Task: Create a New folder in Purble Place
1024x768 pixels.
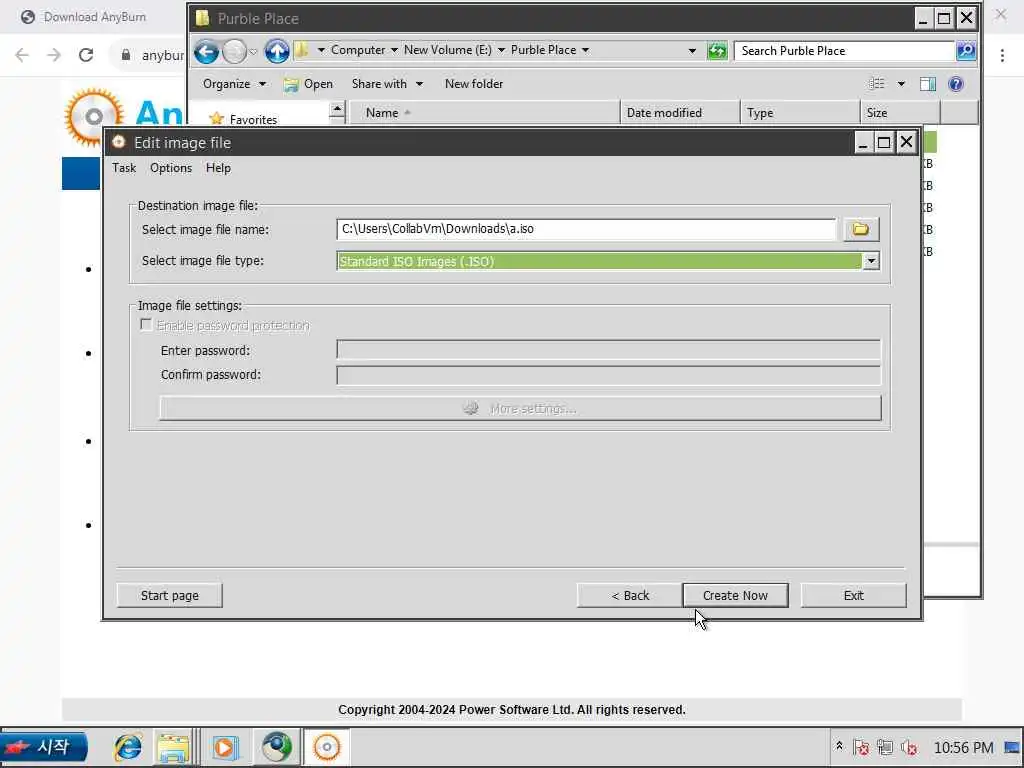Action: [x=473, y=84]
